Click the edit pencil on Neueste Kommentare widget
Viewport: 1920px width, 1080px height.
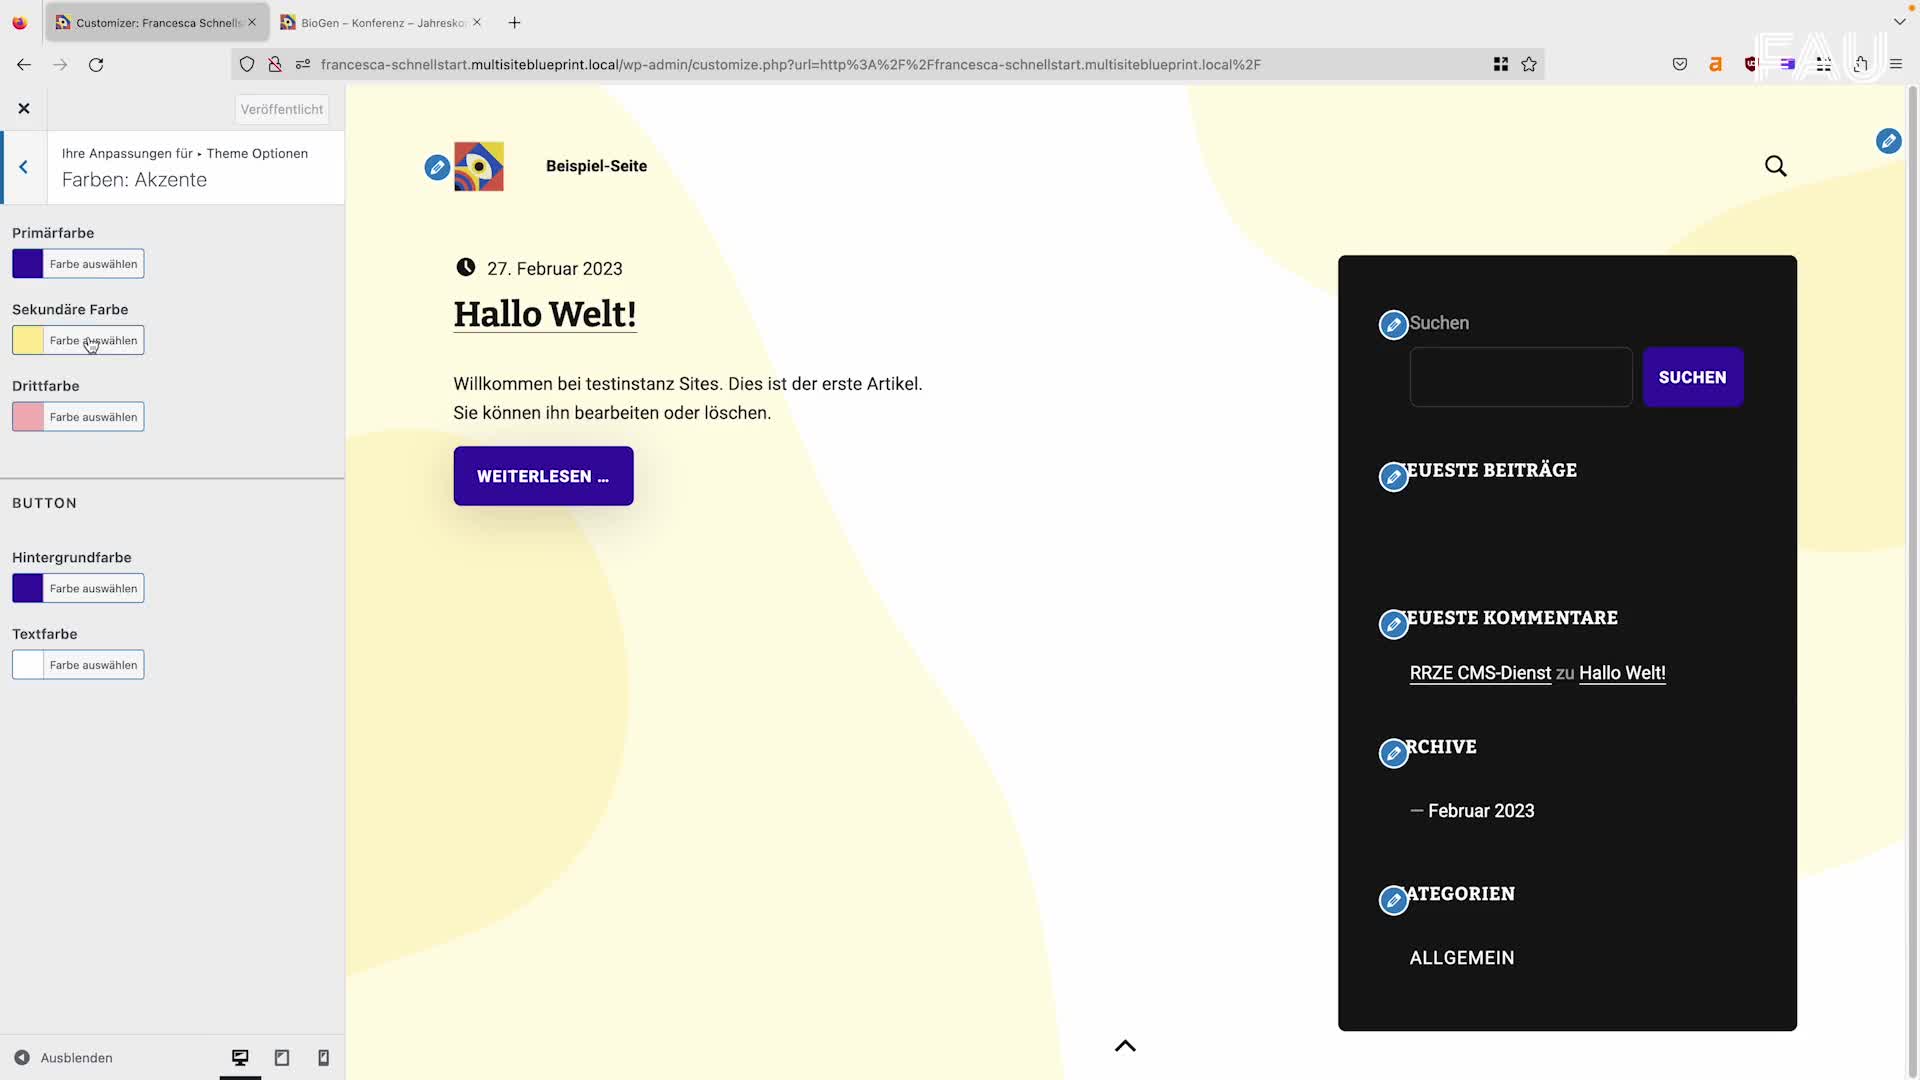(x=1394, y=624)
